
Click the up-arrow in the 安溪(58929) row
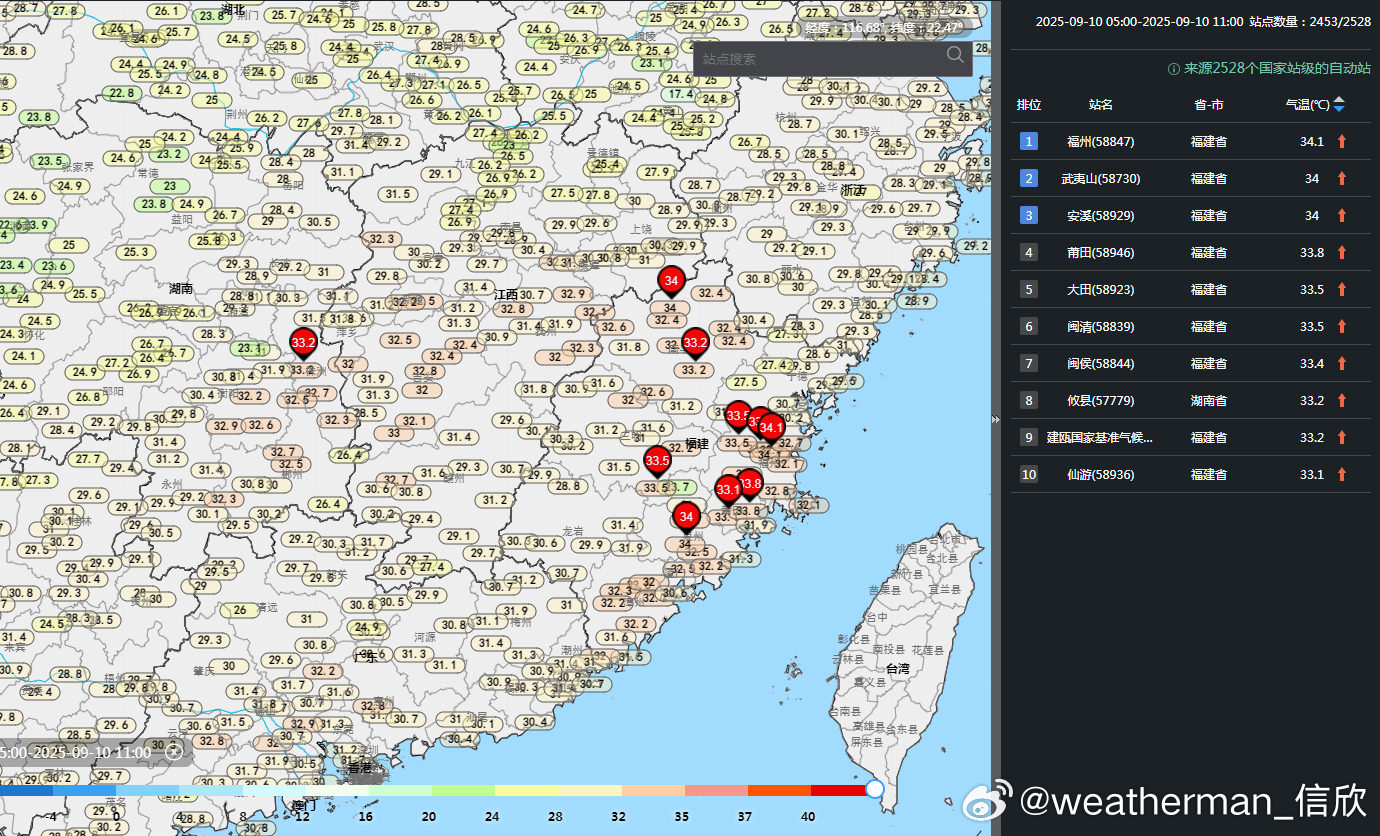1342,215
